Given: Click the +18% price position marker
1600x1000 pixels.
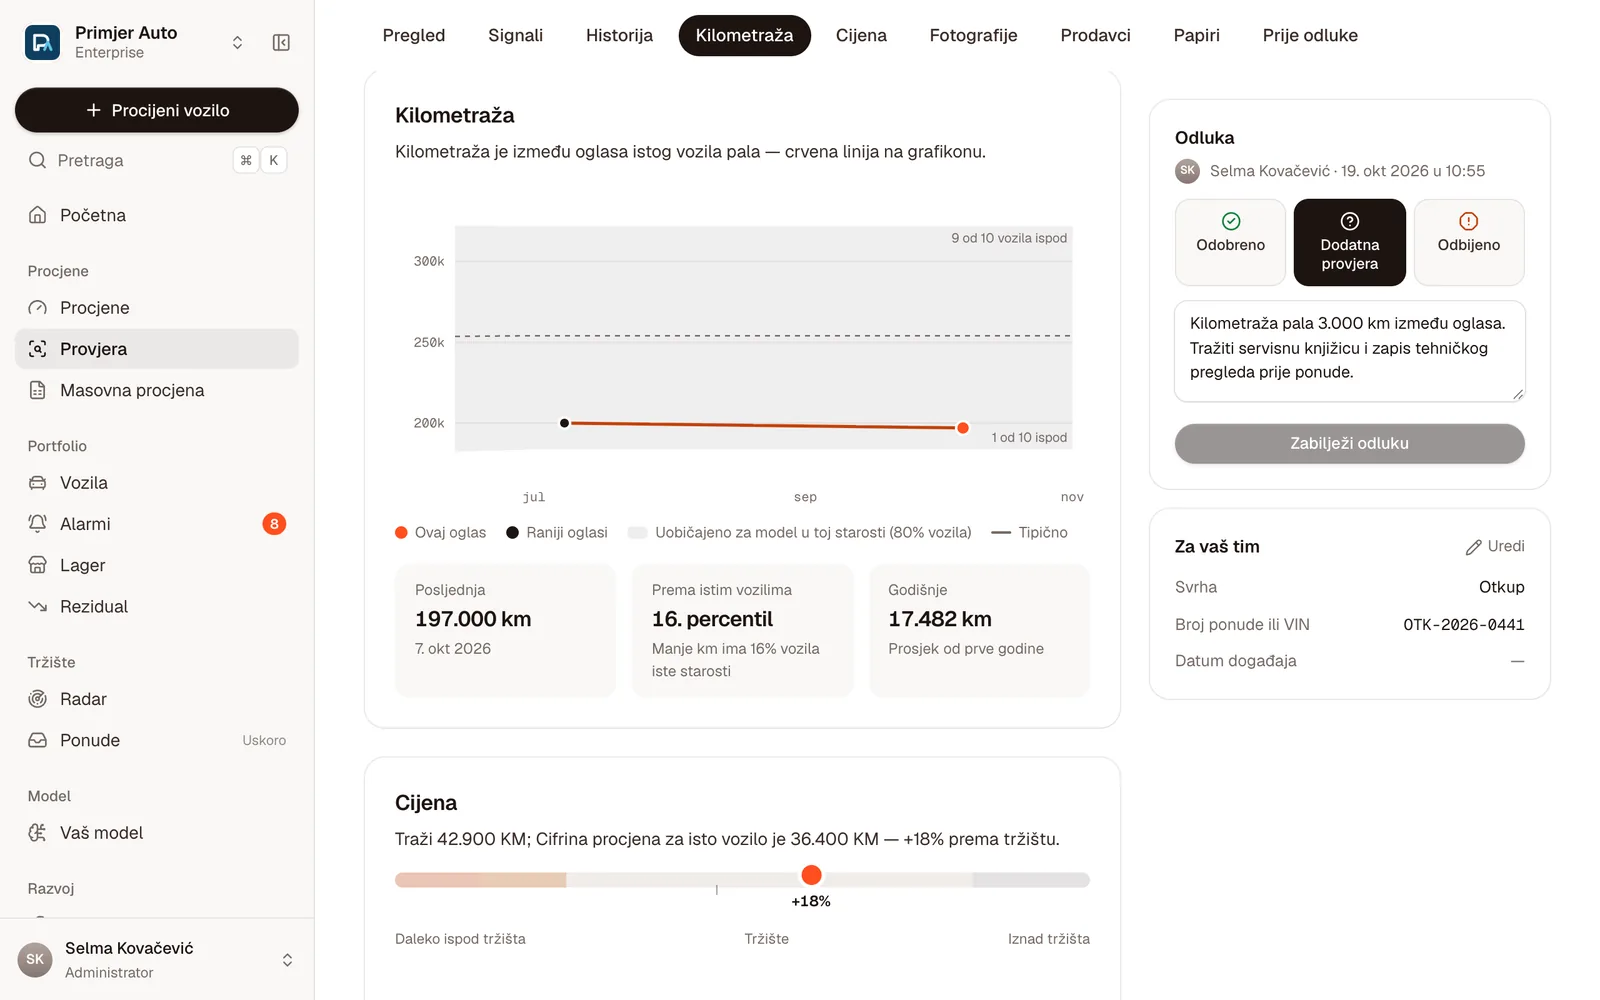Looking at the screenshot, I should pyautogui.click(x=811, y=876).
